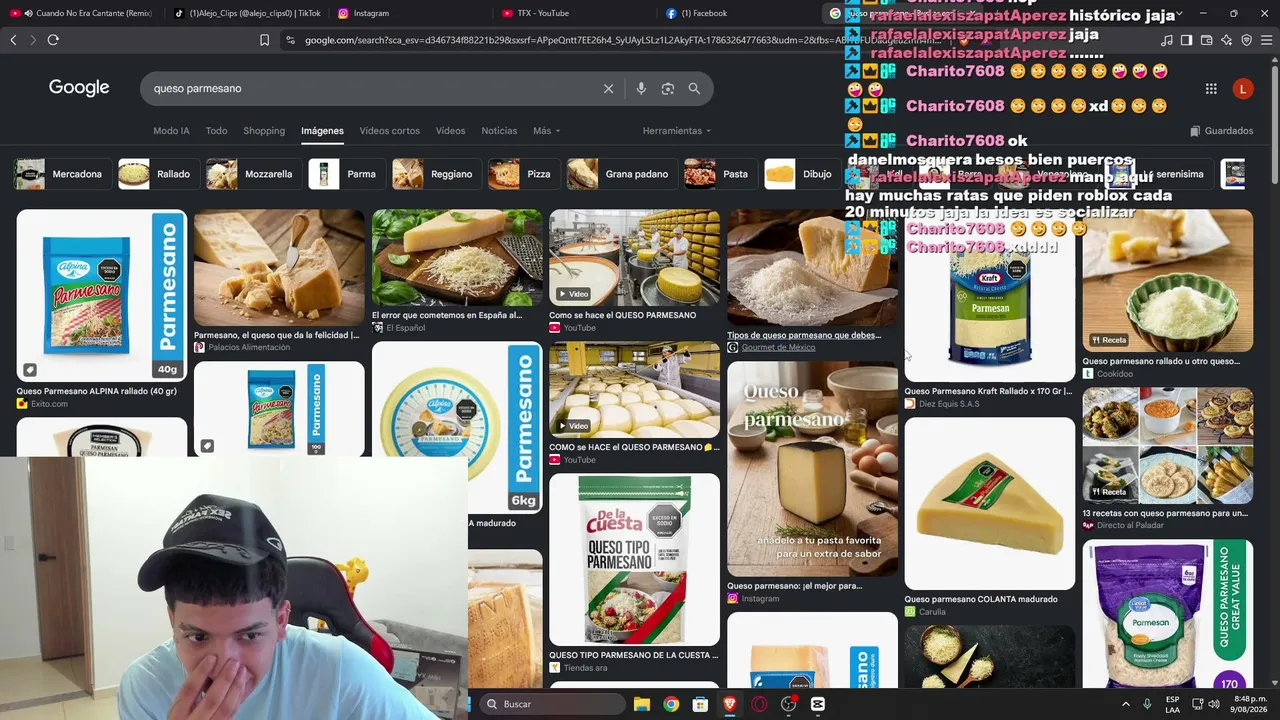This screenshot has height=720, width=1280.
Task: Clear the search box with the X icon
Action: (608, 88)
